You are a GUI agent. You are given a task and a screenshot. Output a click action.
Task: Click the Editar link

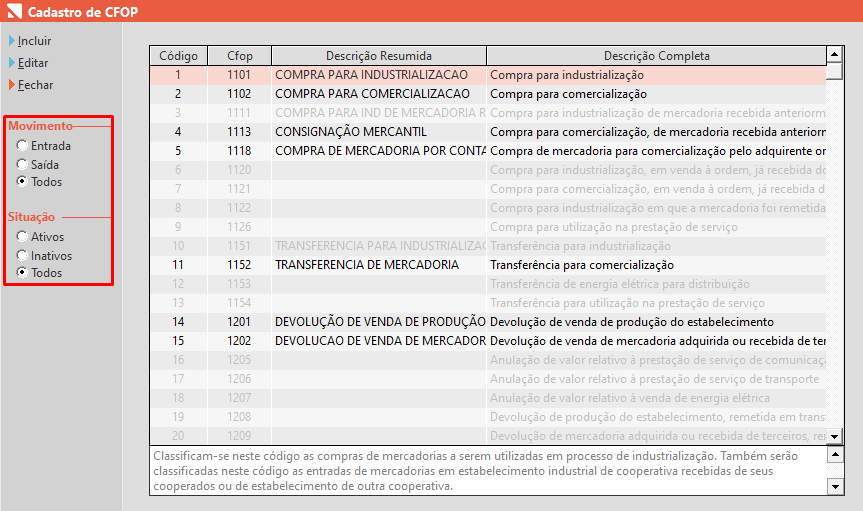(x=32, y=63)
